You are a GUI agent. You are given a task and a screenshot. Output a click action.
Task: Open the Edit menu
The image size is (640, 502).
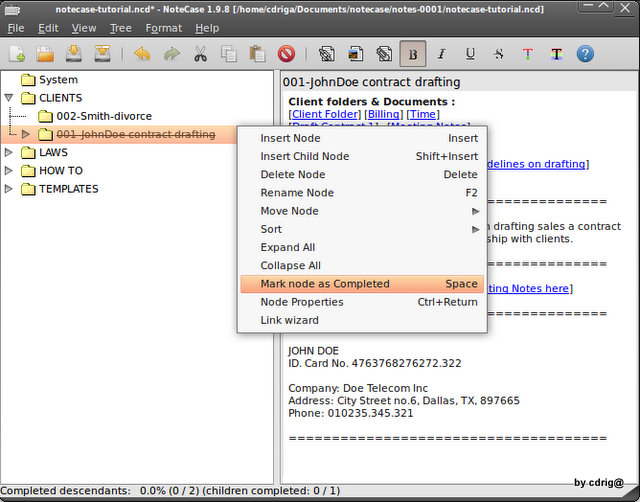click(x=48, y=28)
